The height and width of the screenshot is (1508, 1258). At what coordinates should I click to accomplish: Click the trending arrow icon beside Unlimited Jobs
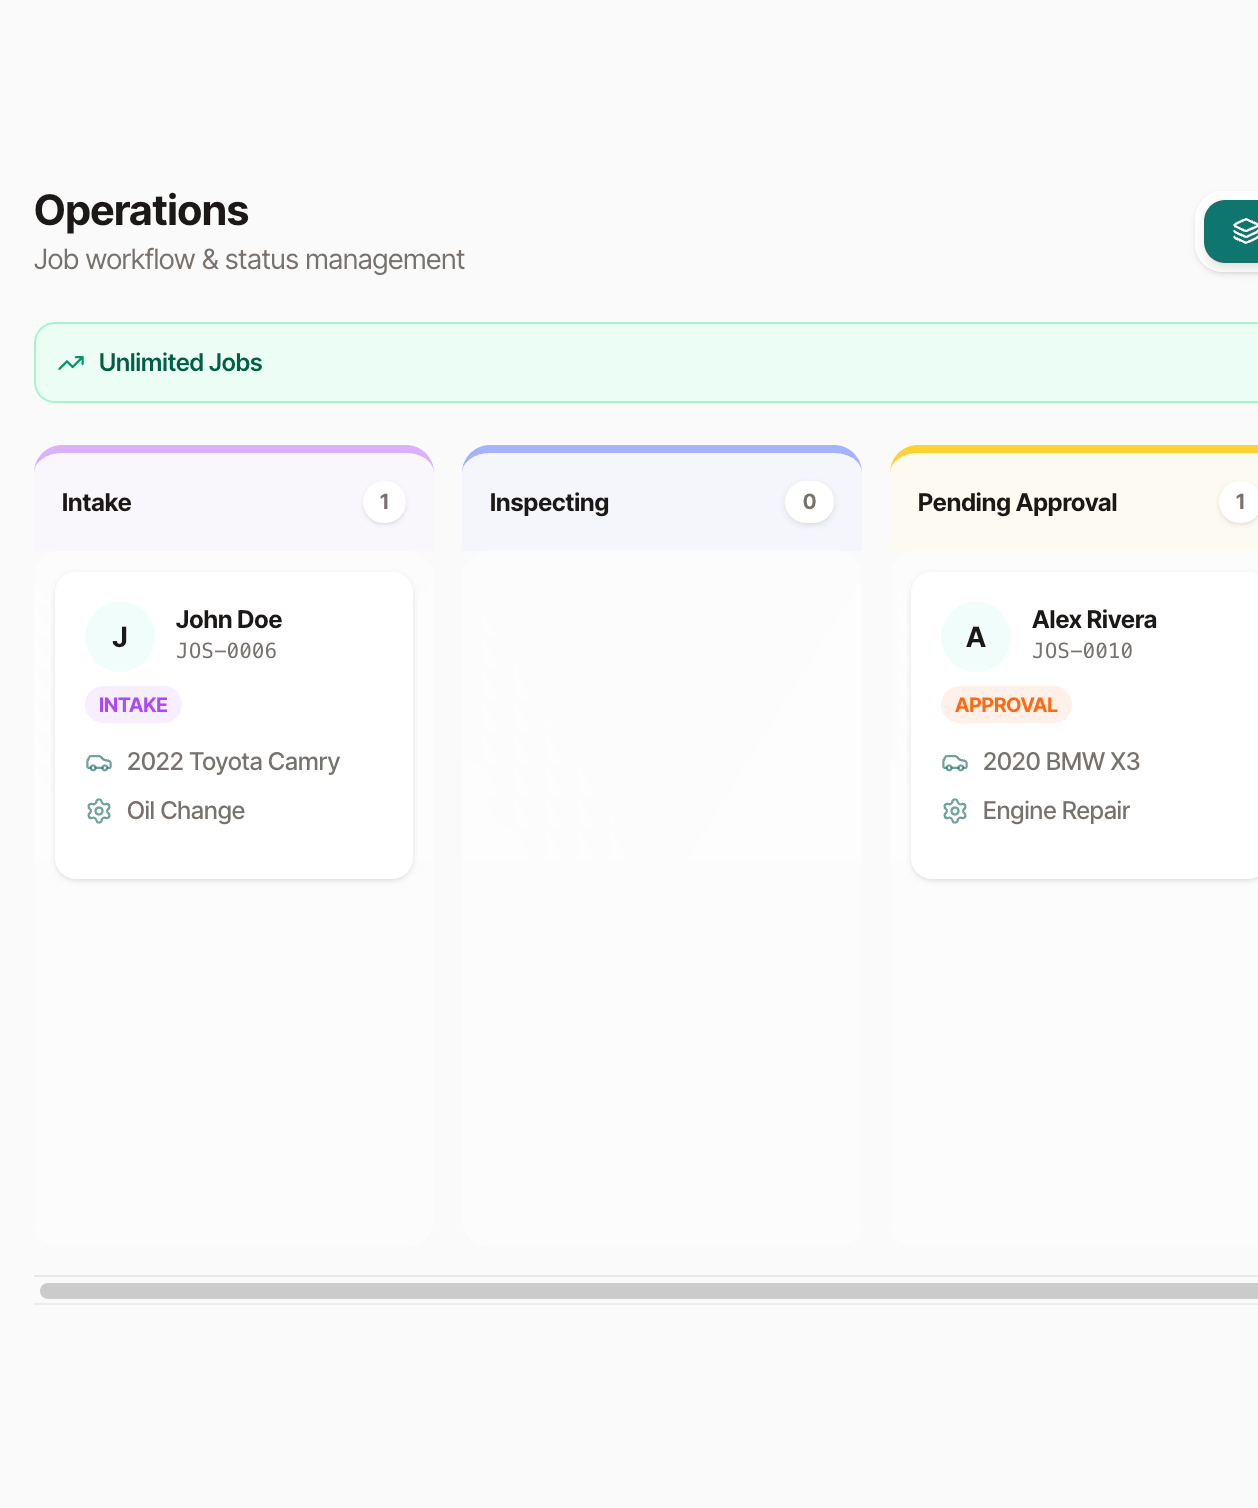coord(71,363)
